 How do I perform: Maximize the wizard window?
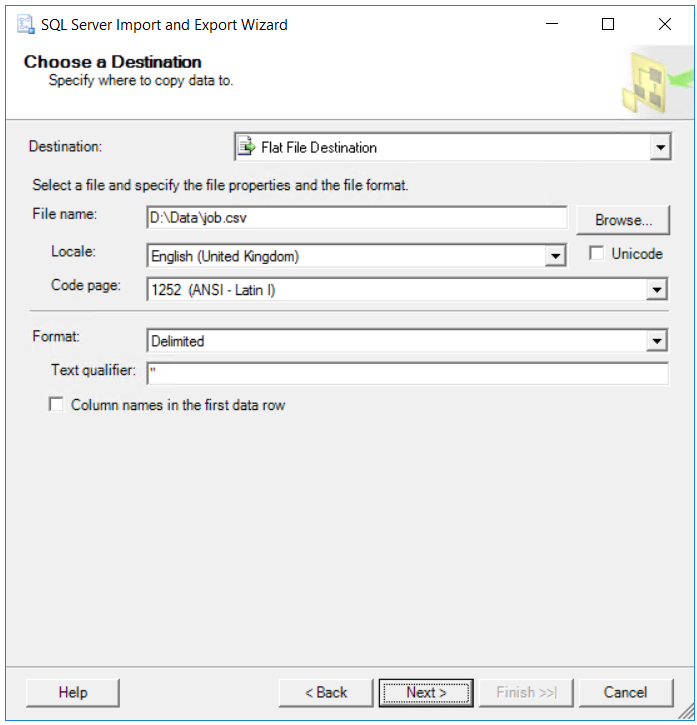point(608,24)
